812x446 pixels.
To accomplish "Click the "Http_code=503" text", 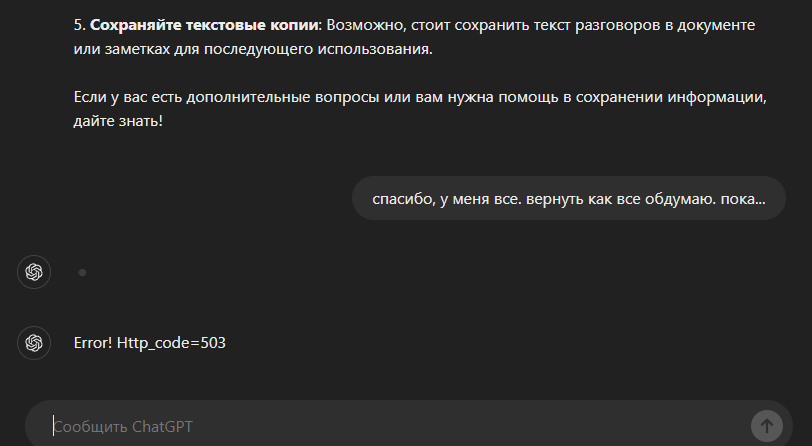I will point(171,343).
